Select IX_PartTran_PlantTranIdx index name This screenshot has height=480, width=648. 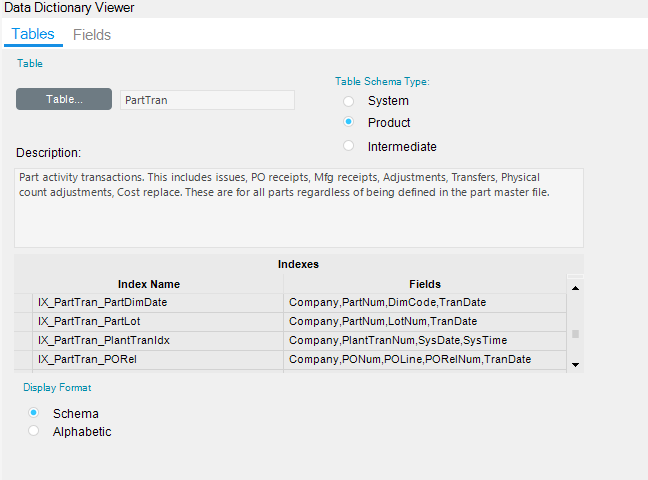(x=158, y=341)
